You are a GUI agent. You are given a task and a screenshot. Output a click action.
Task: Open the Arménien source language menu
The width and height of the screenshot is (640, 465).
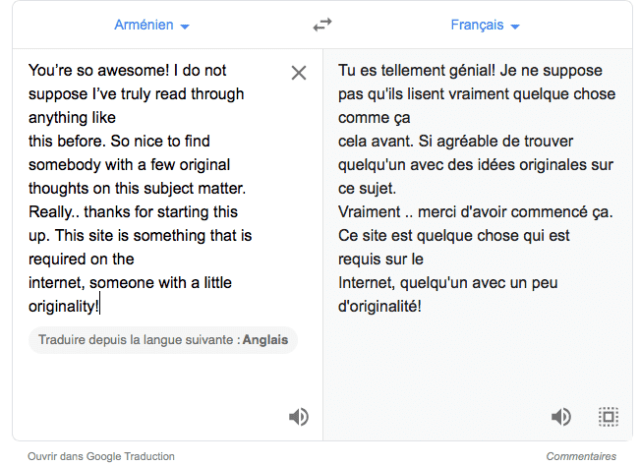(143, 24)
